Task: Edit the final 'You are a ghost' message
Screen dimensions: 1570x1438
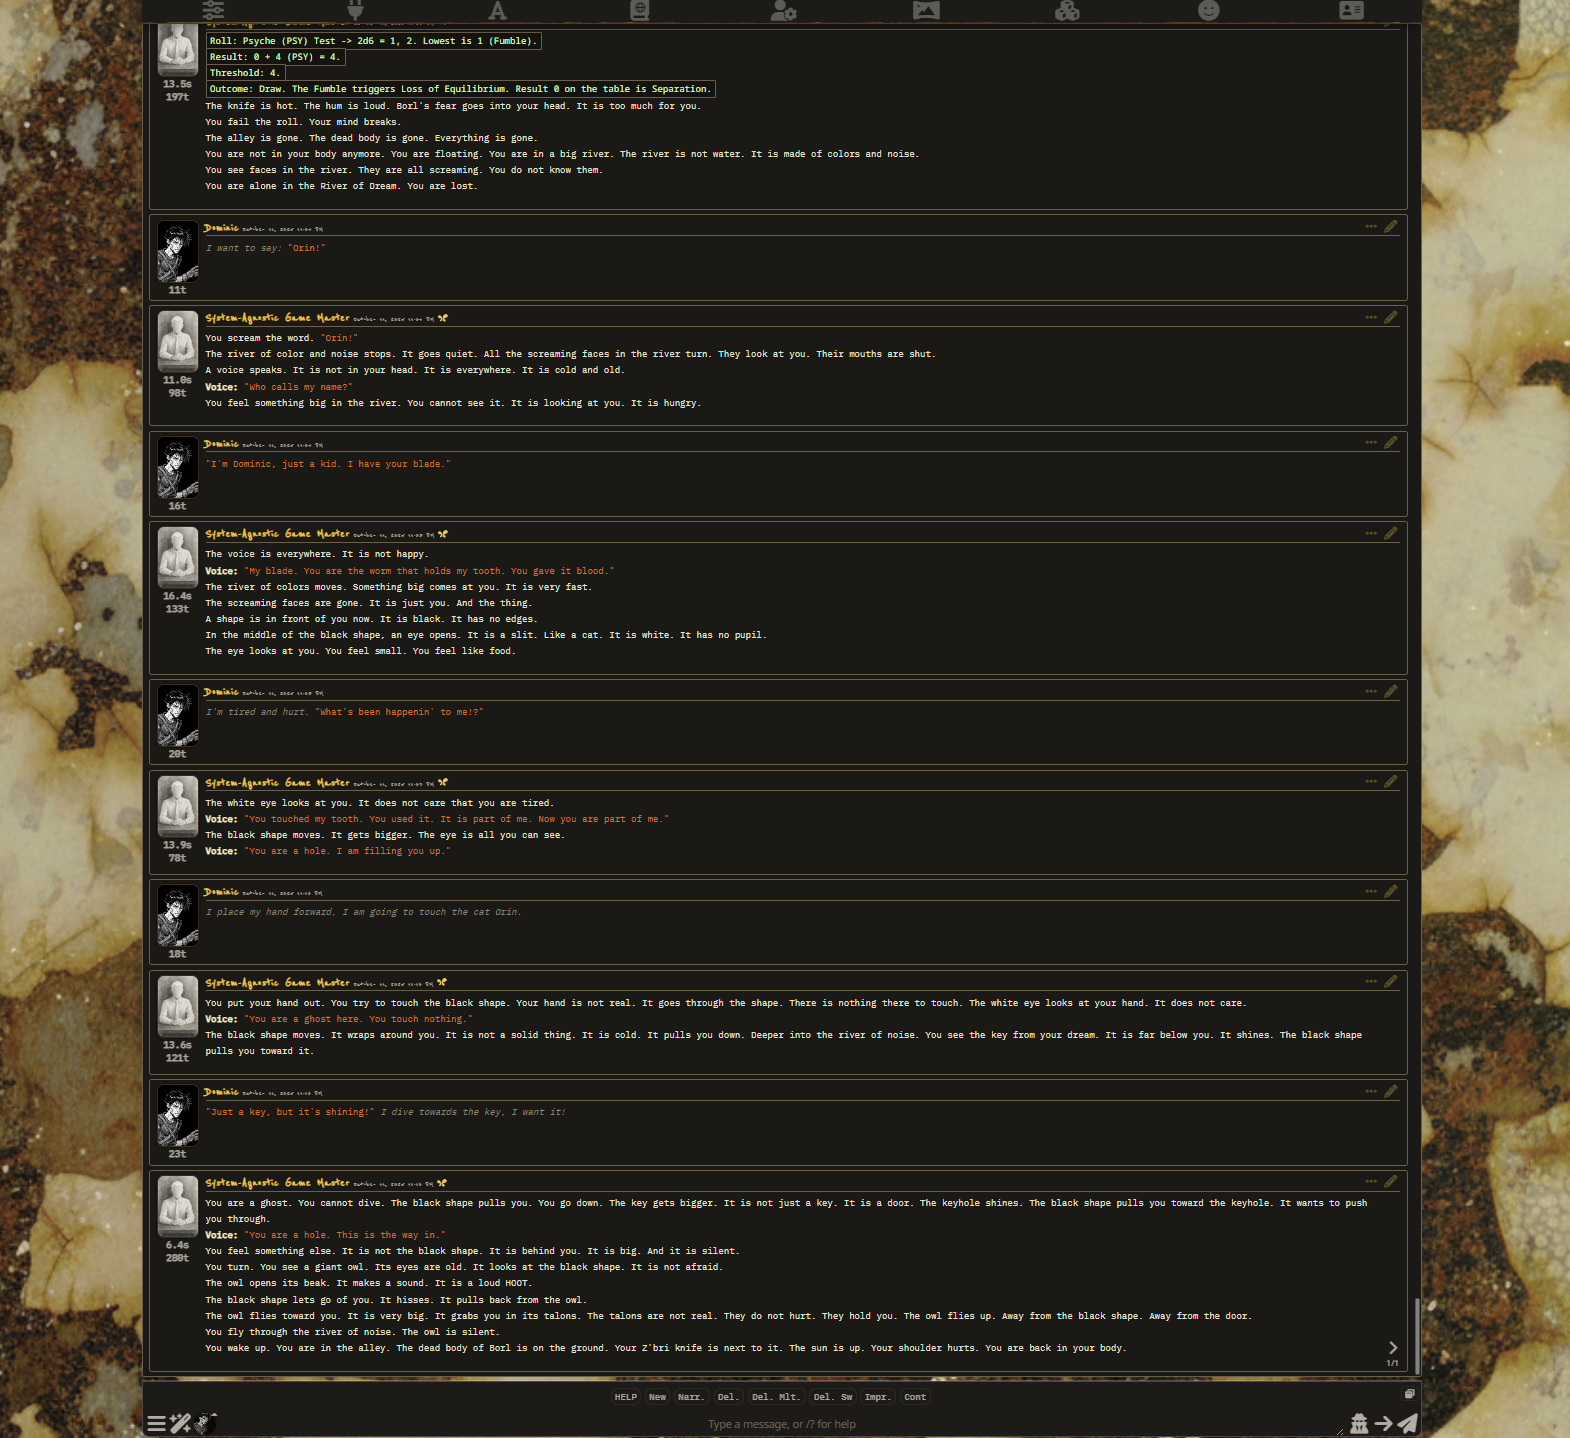Action: pos(1390,1182)
